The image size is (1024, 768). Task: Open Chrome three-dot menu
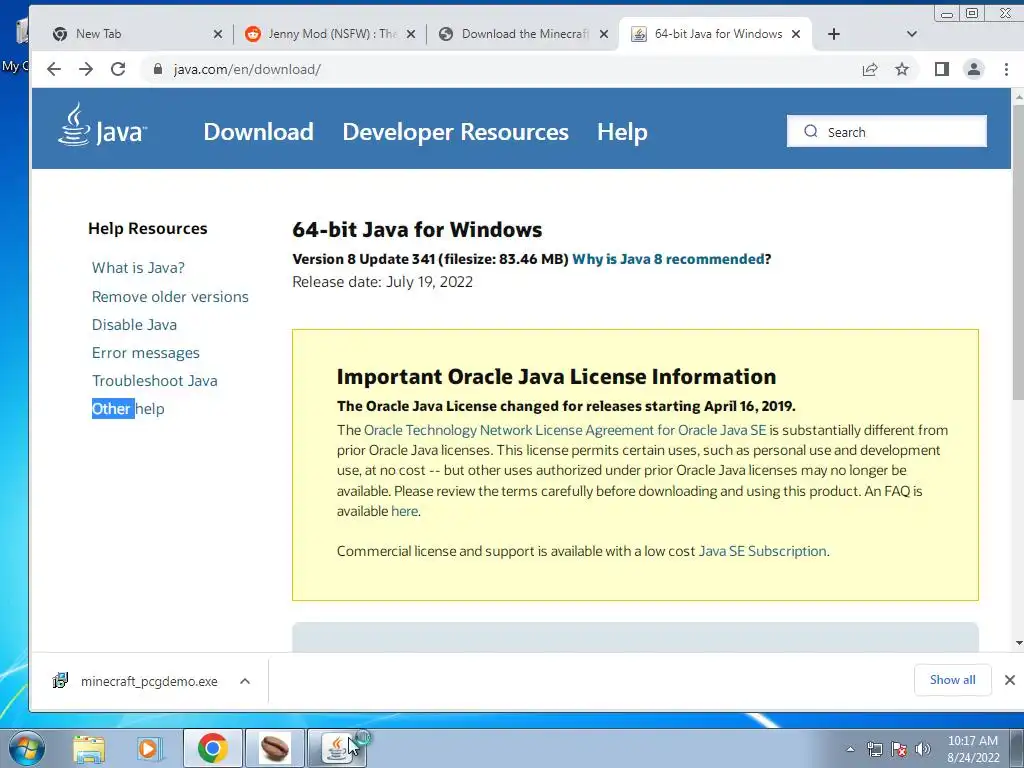coord(1006,69)
